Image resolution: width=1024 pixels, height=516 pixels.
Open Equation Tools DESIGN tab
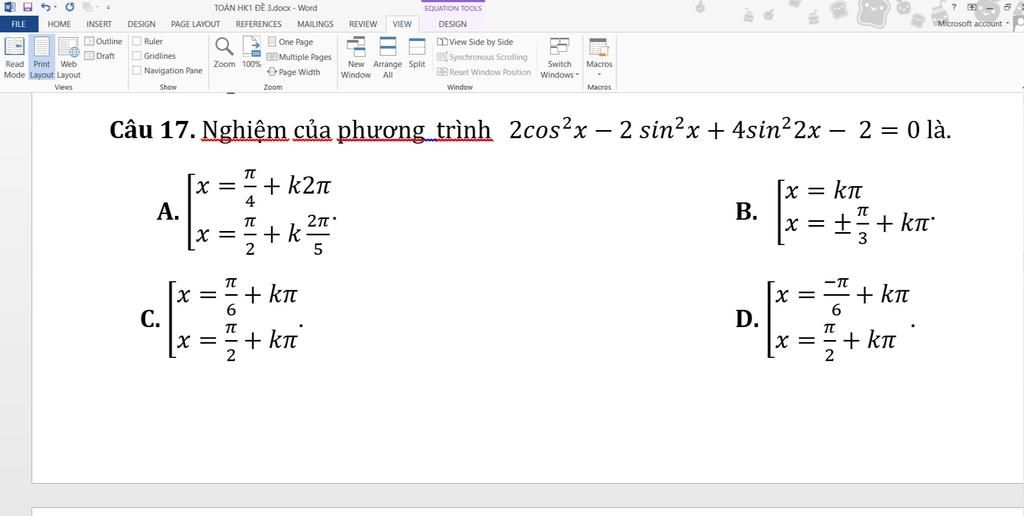coord(453,24)
